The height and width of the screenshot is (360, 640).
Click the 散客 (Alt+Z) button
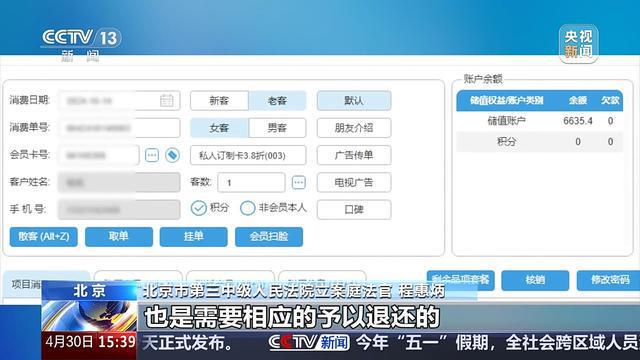44,237
